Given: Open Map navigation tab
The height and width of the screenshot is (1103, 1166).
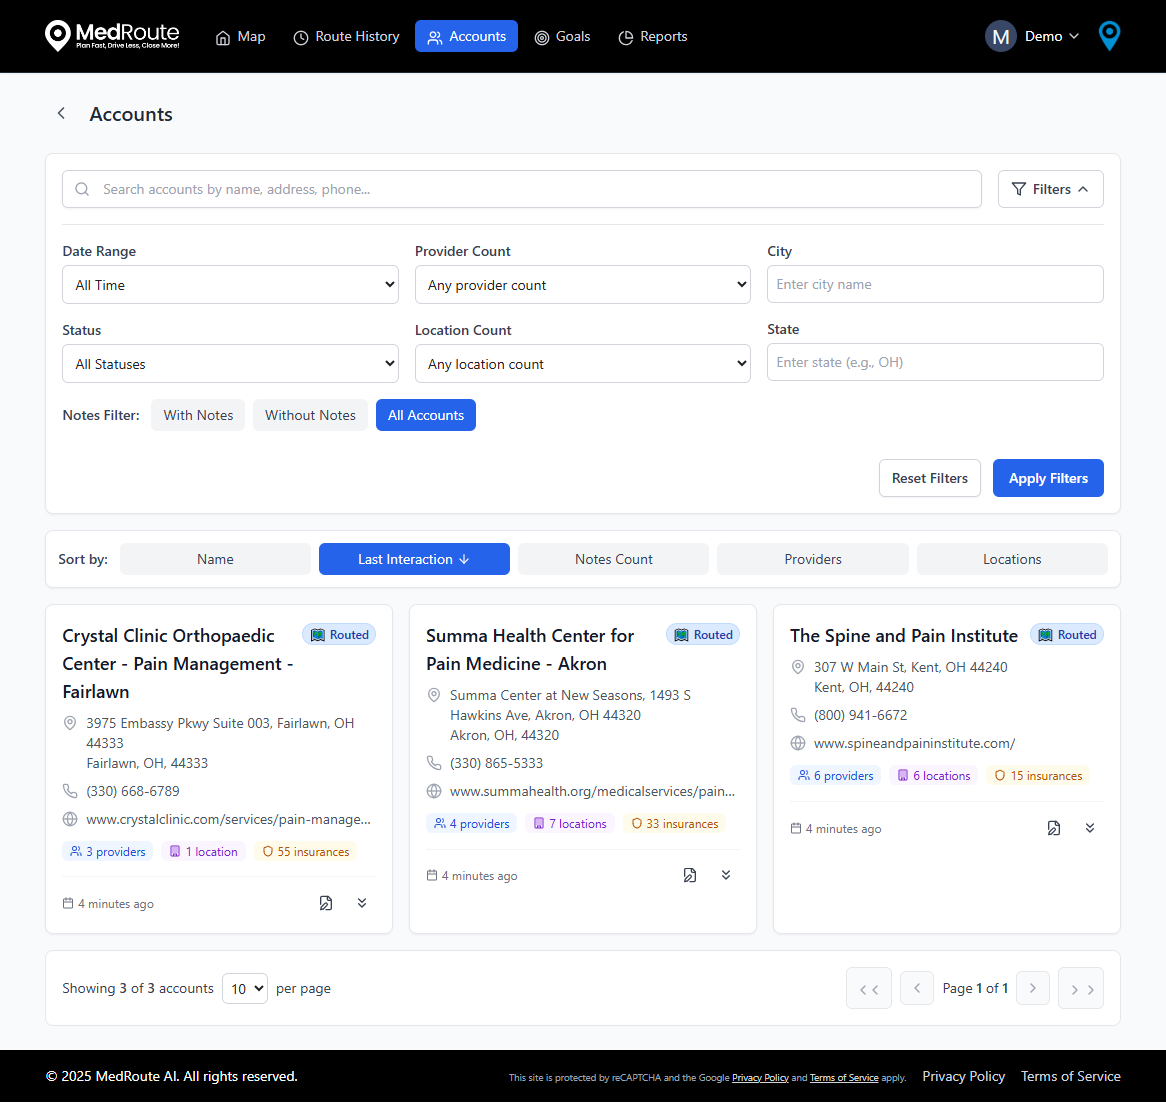Looking at the screenshot, I should pos(240,36).
